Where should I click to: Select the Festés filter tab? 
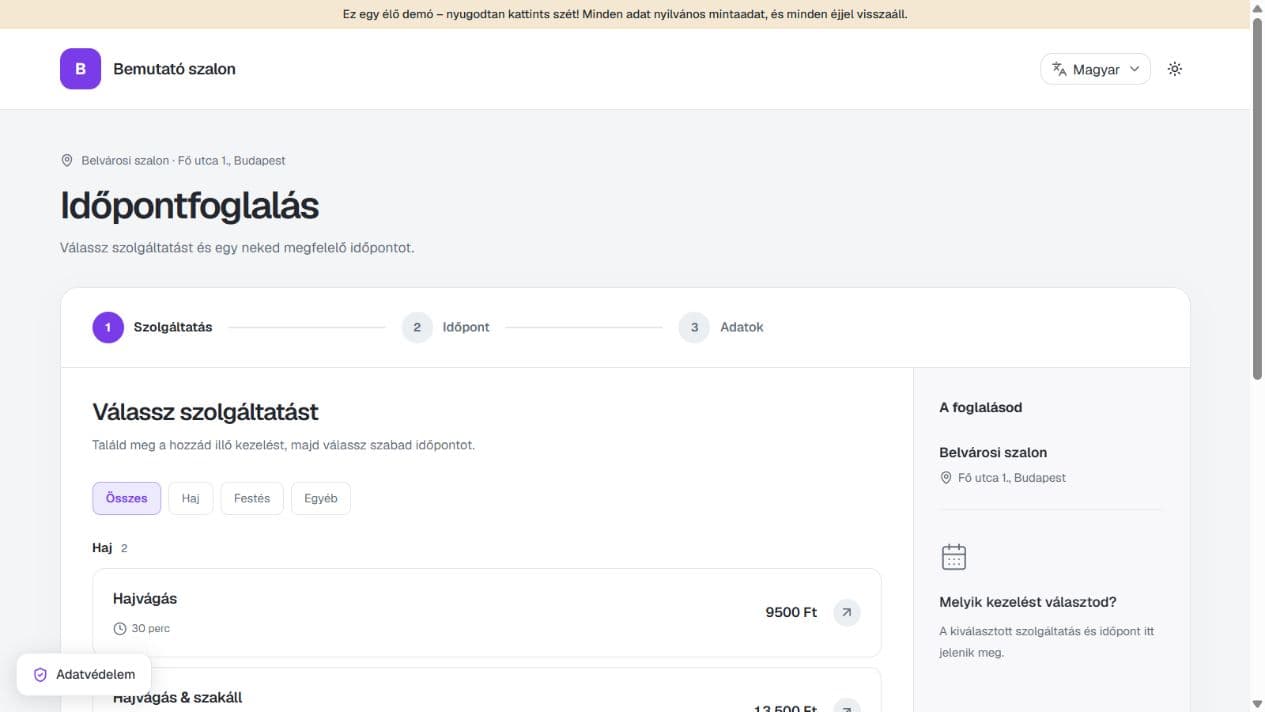(x=252, y=498)
